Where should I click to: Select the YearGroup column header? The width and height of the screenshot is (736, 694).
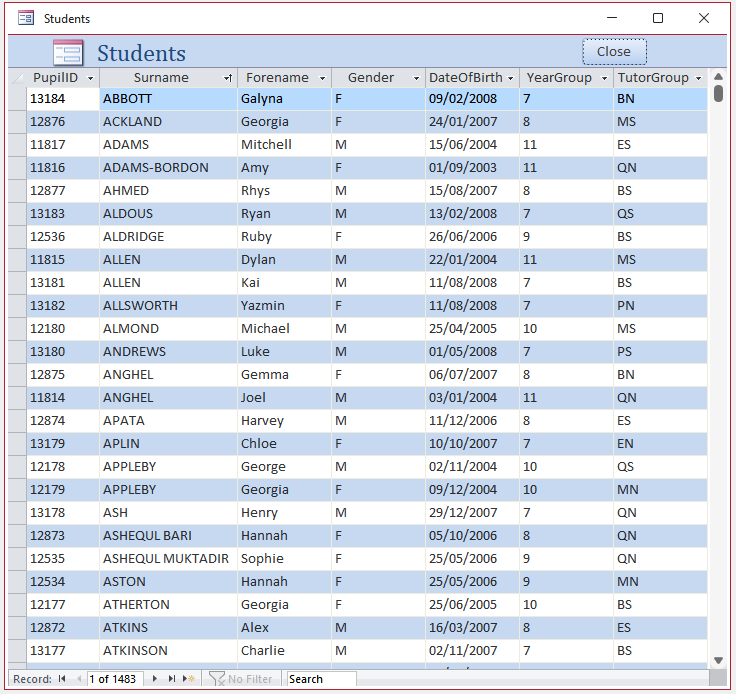click(x=559, y=78)
